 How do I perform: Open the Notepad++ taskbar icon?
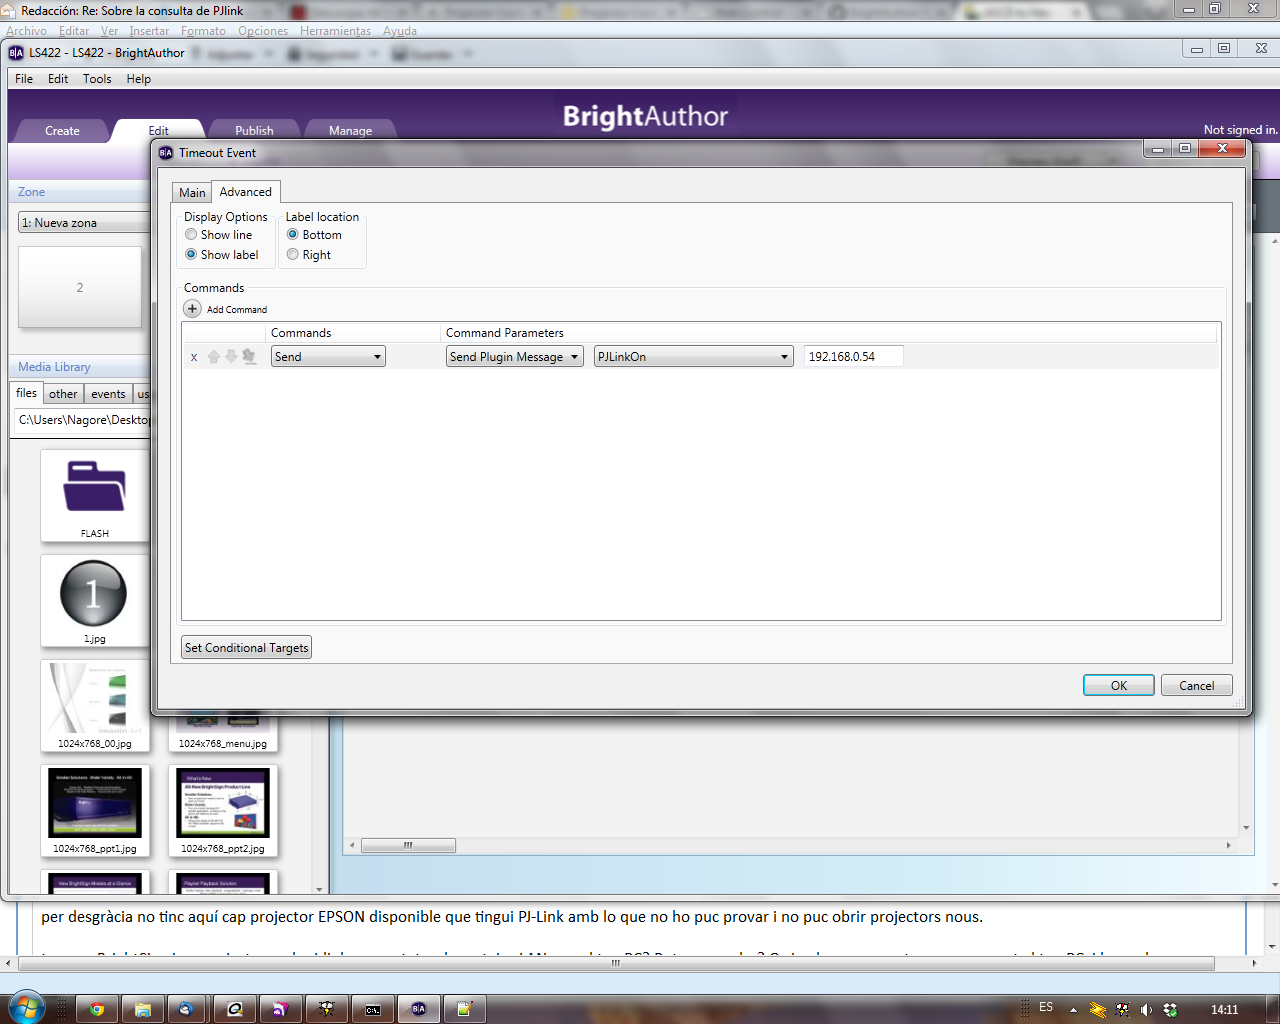(x=464, y=1009)
